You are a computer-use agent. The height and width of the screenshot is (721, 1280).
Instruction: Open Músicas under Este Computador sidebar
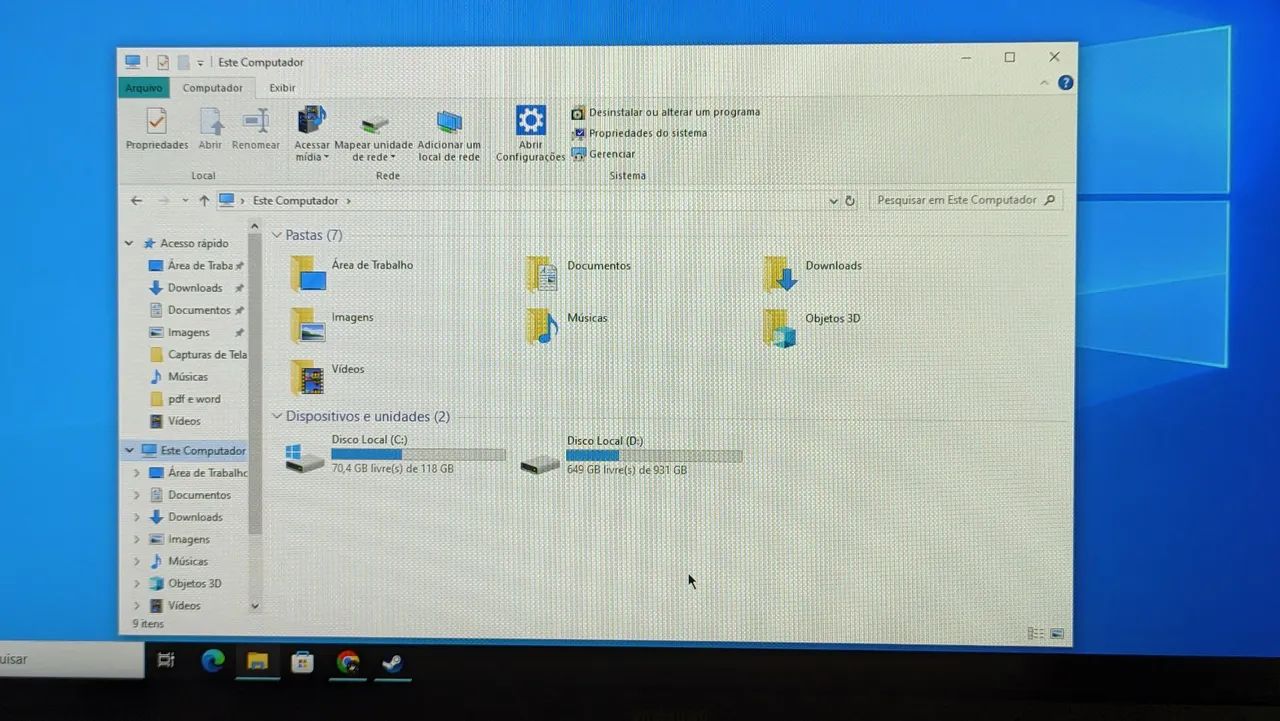coord(188,561)
